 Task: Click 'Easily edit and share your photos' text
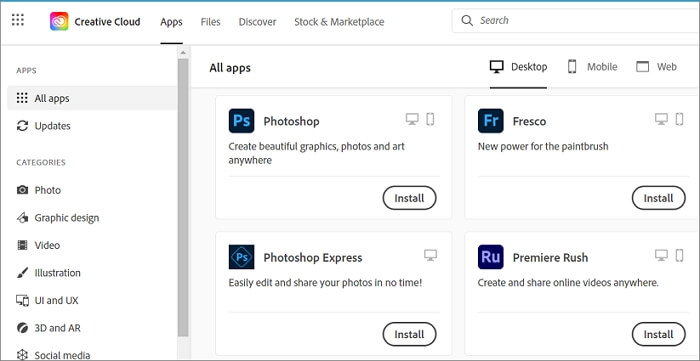325,282
